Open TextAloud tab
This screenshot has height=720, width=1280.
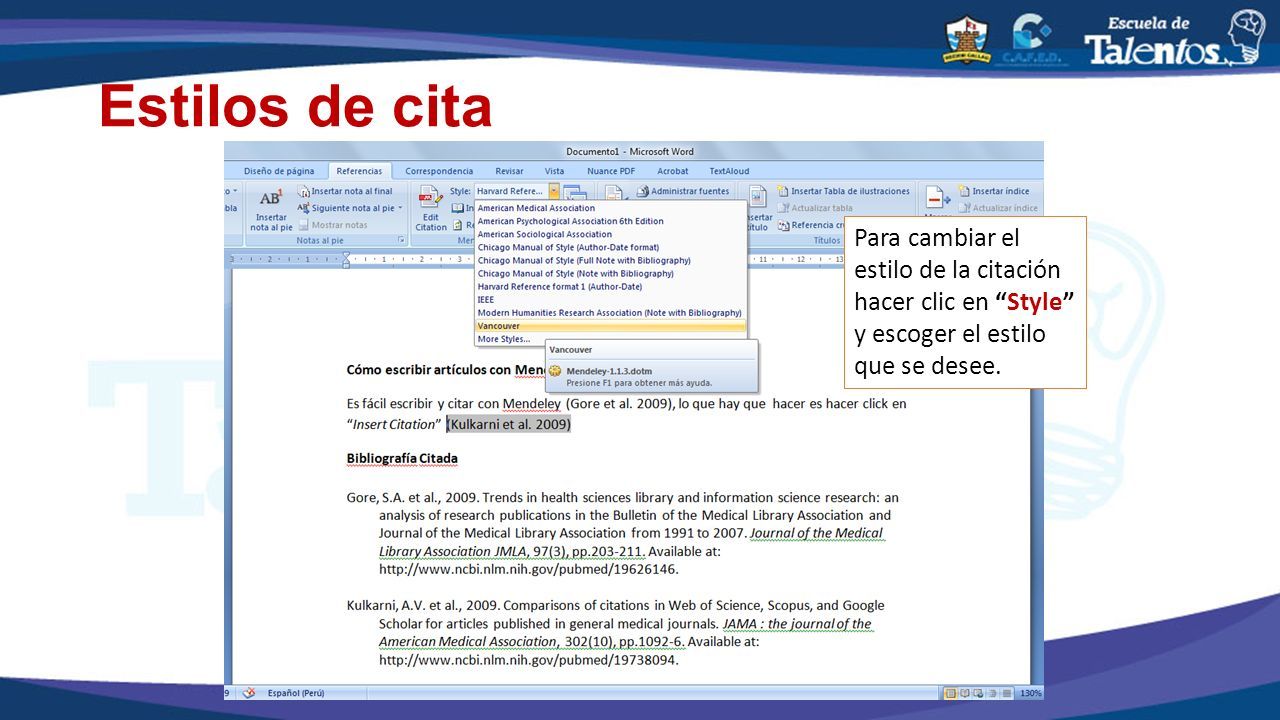(x=729, y=171)
